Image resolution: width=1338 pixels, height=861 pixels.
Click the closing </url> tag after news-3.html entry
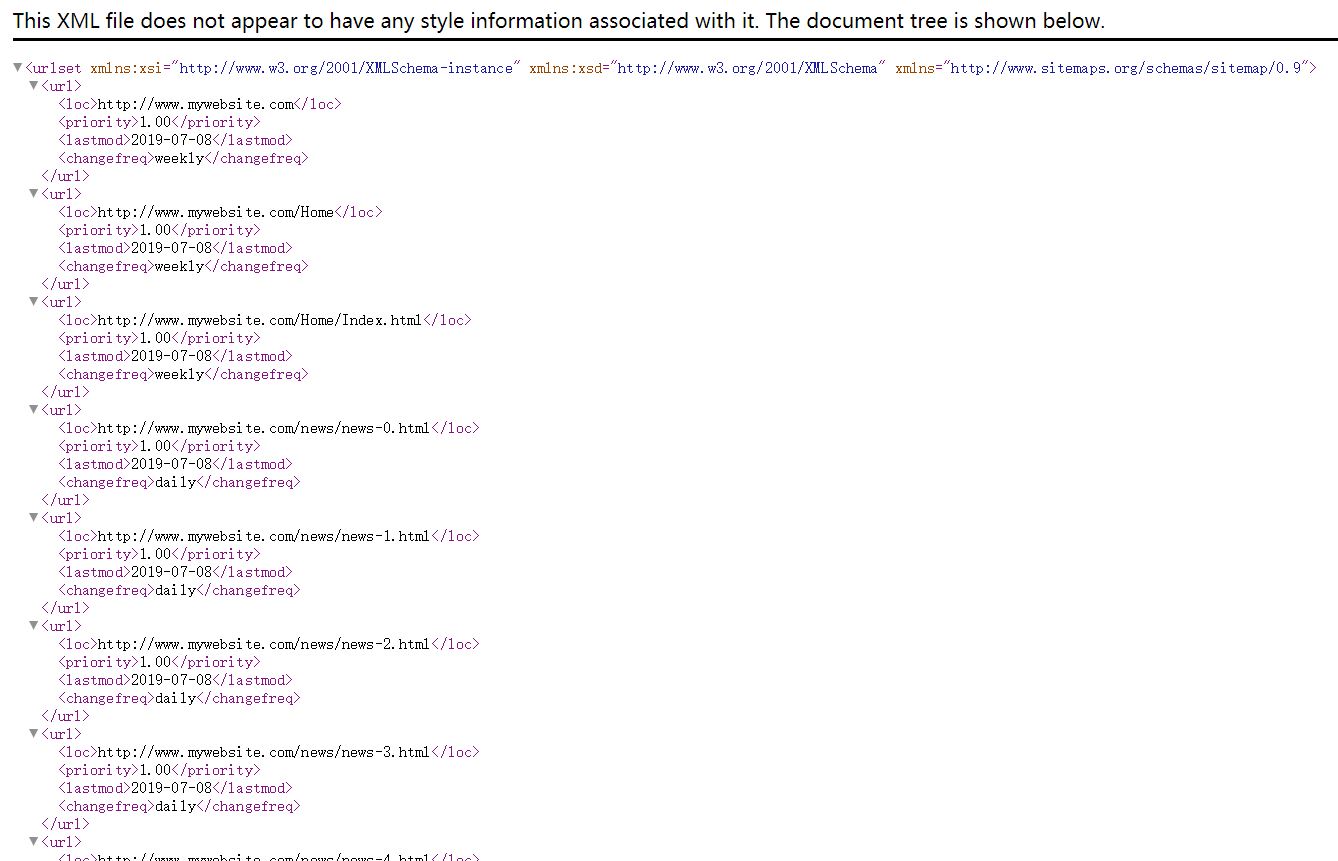[x=65, y=824]
